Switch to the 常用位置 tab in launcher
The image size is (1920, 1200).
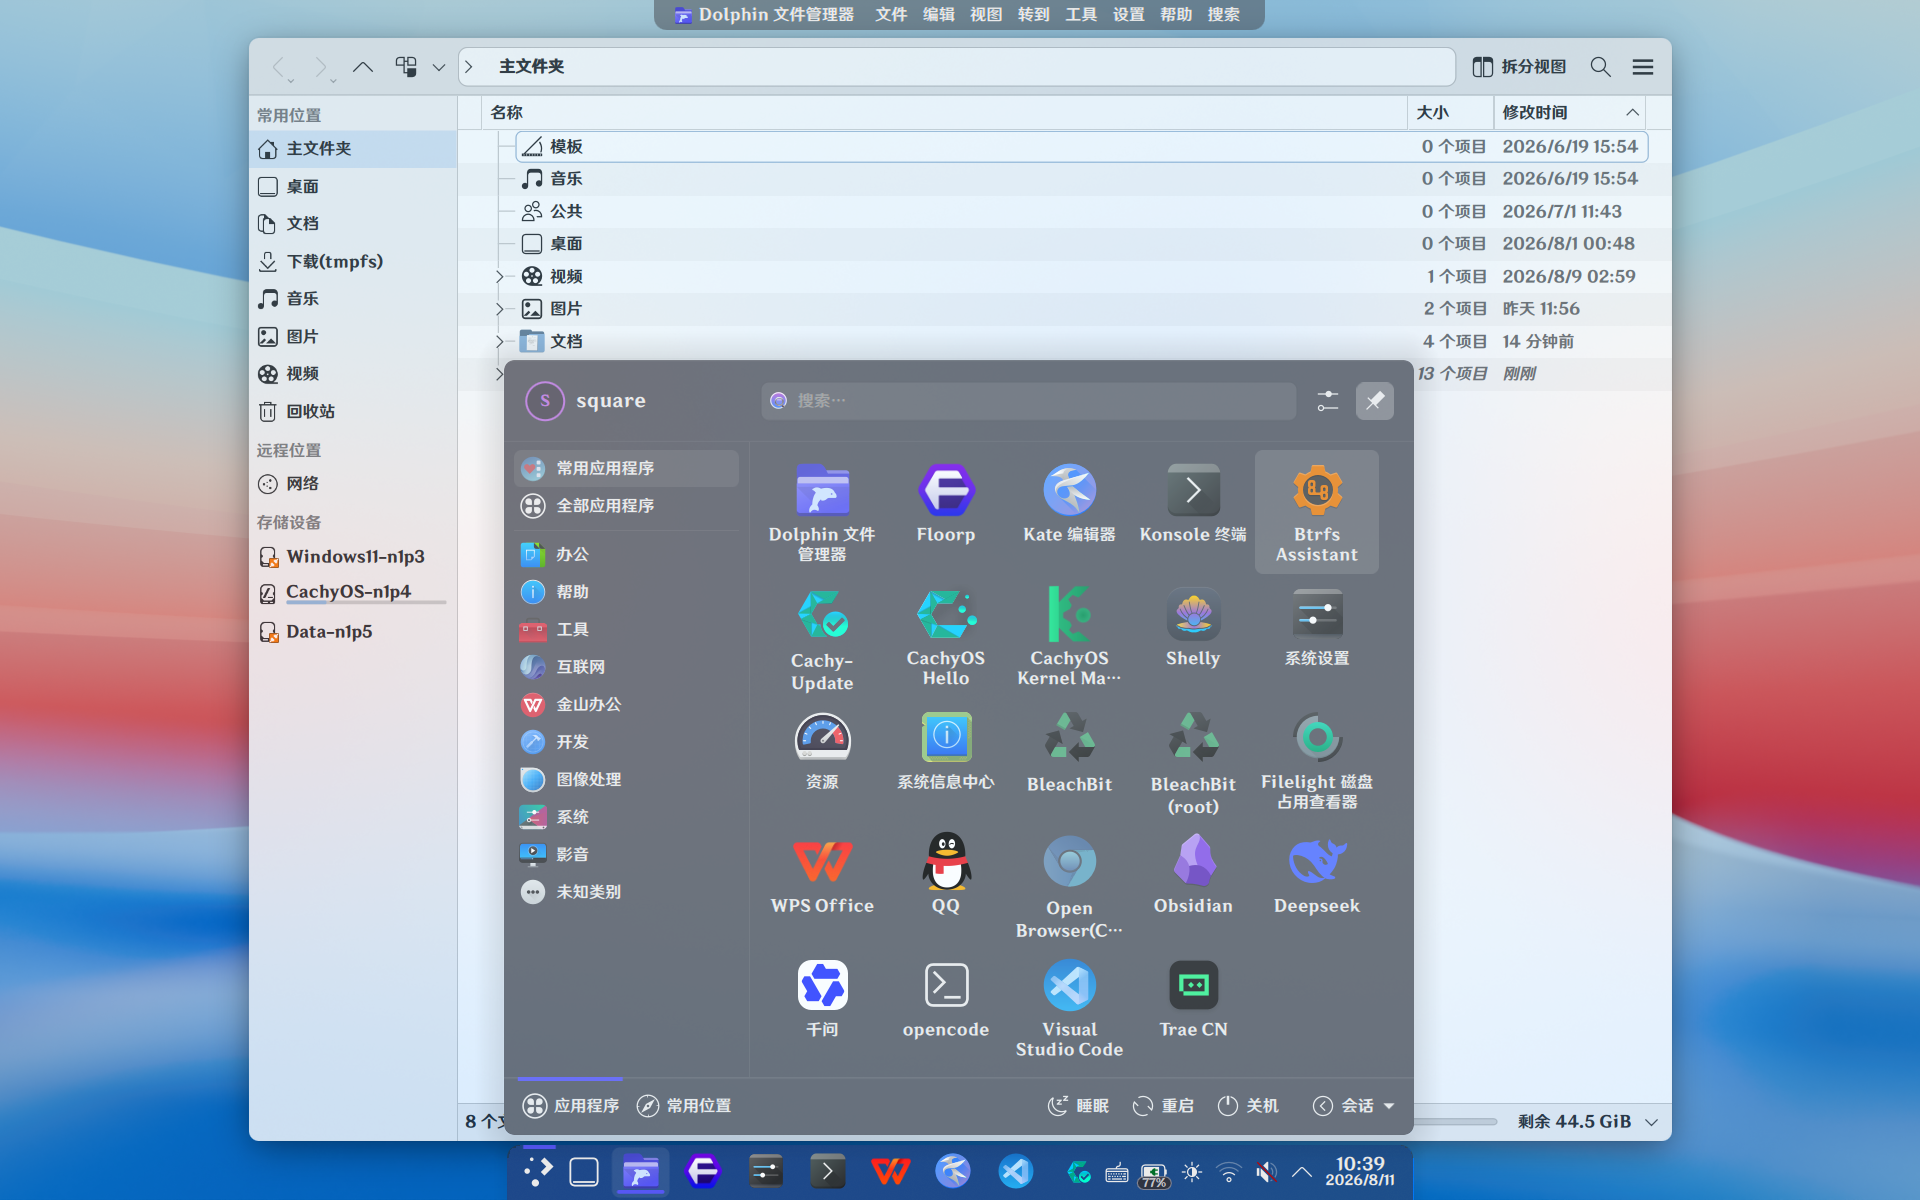point(685,1105)
